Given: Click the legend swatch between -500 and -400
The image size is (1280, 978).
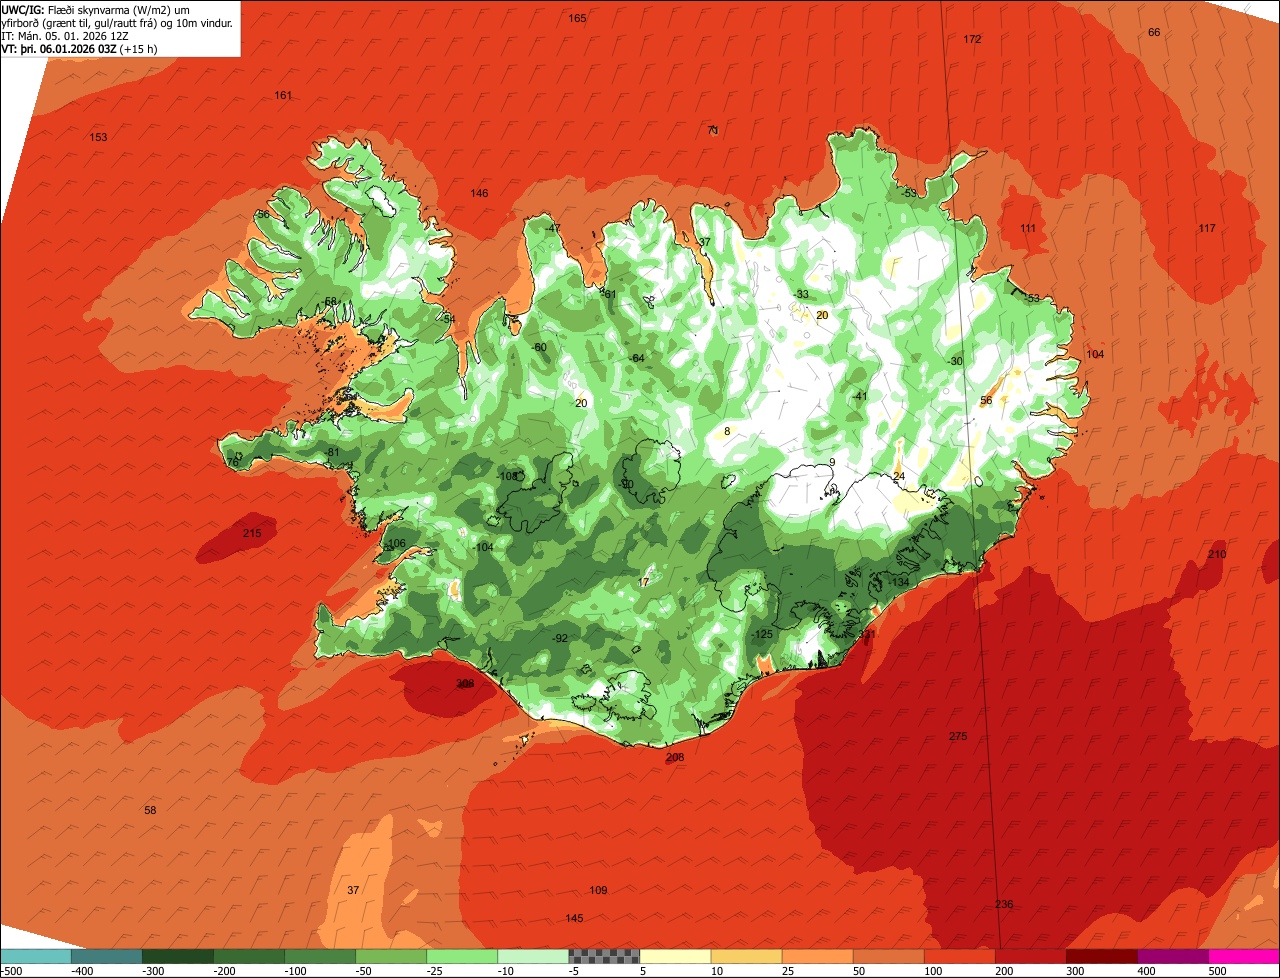Looking at the screenshot, I should (35, 955).
